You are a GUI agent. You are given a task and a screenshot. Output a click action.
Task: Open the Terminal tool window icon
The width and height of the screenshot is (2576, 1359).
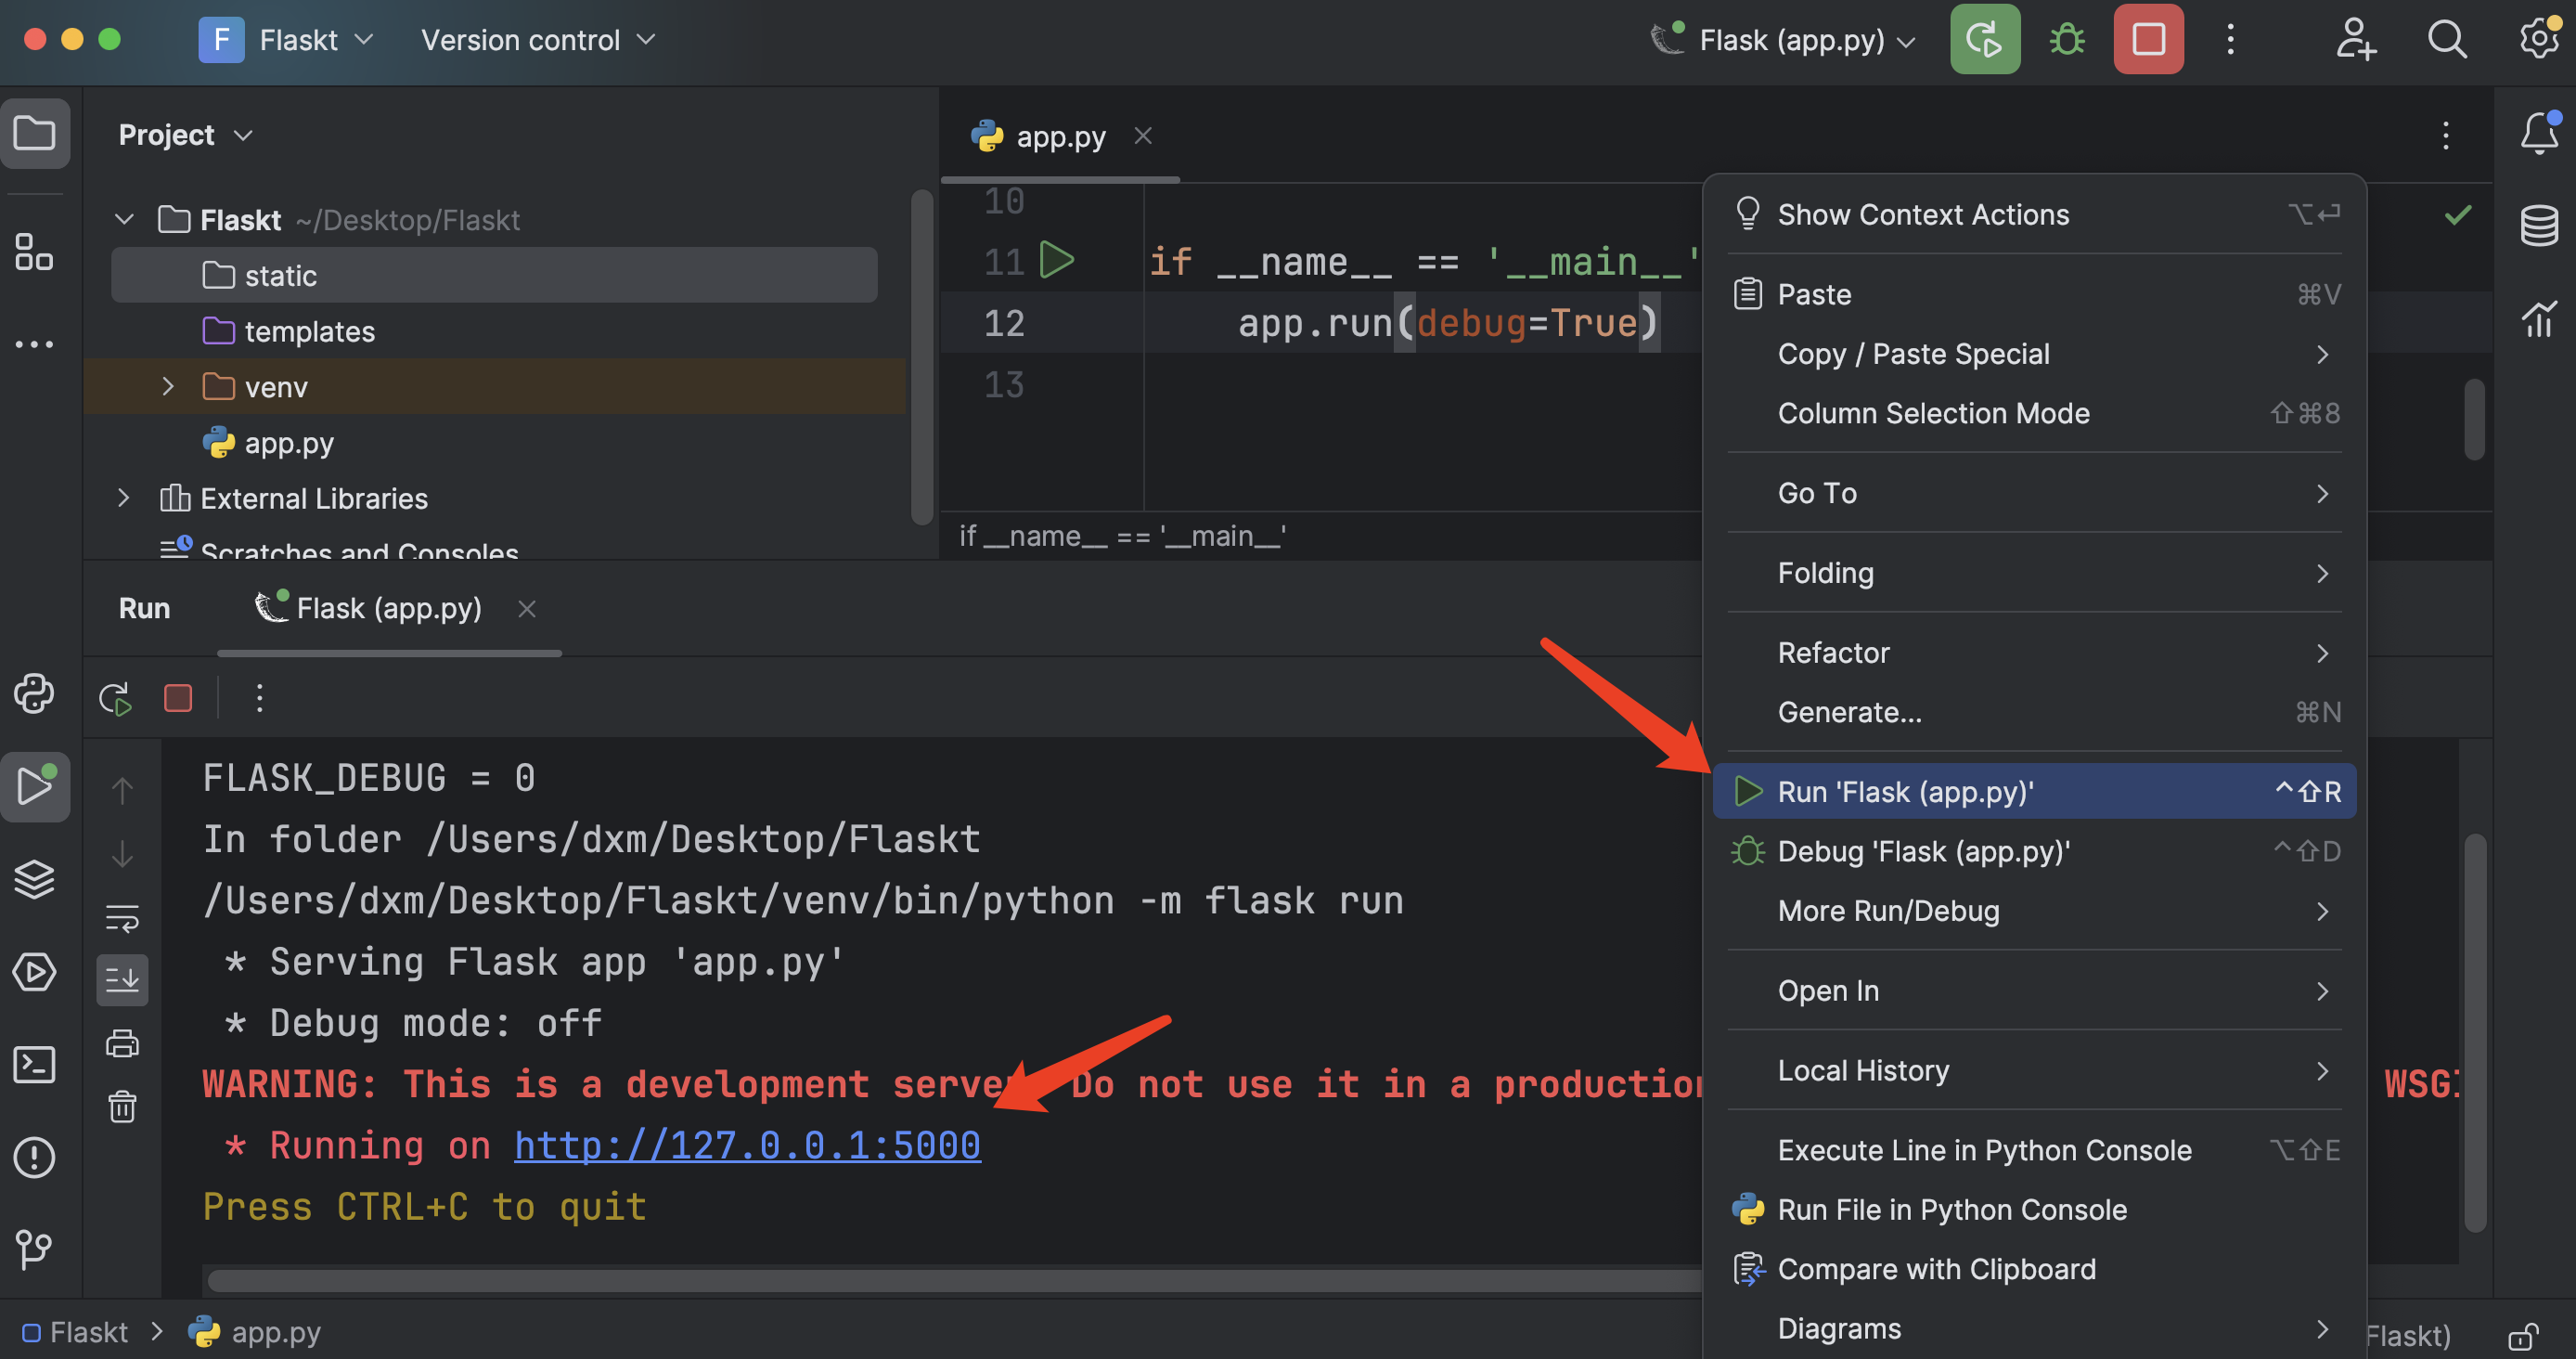35,1064
